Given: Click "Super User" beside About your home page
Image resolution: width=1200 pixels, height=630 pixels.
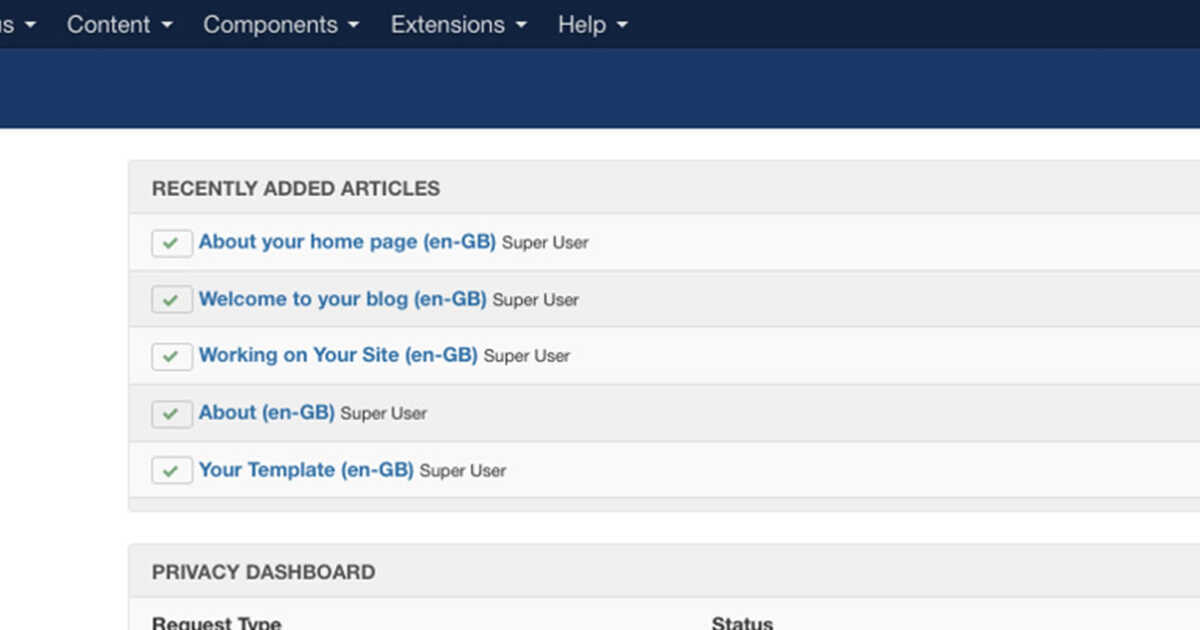Looking at the screenshot, I should [x=545, y=243].
